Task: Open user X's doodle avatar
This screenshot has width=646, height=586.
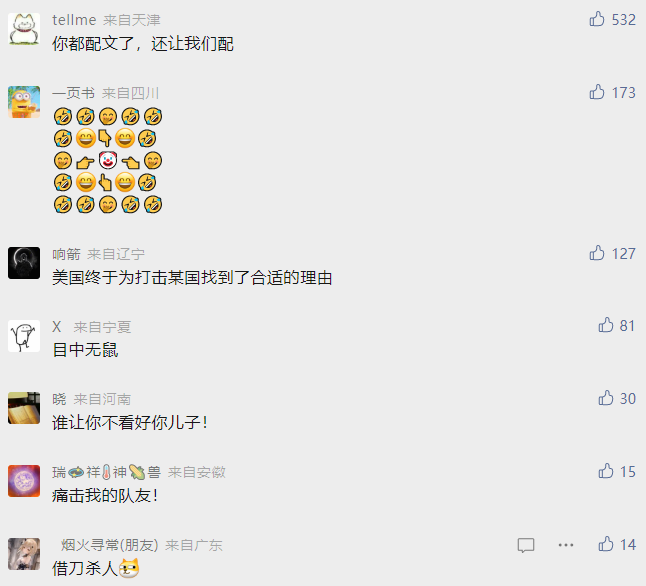Action: point(24,336)
